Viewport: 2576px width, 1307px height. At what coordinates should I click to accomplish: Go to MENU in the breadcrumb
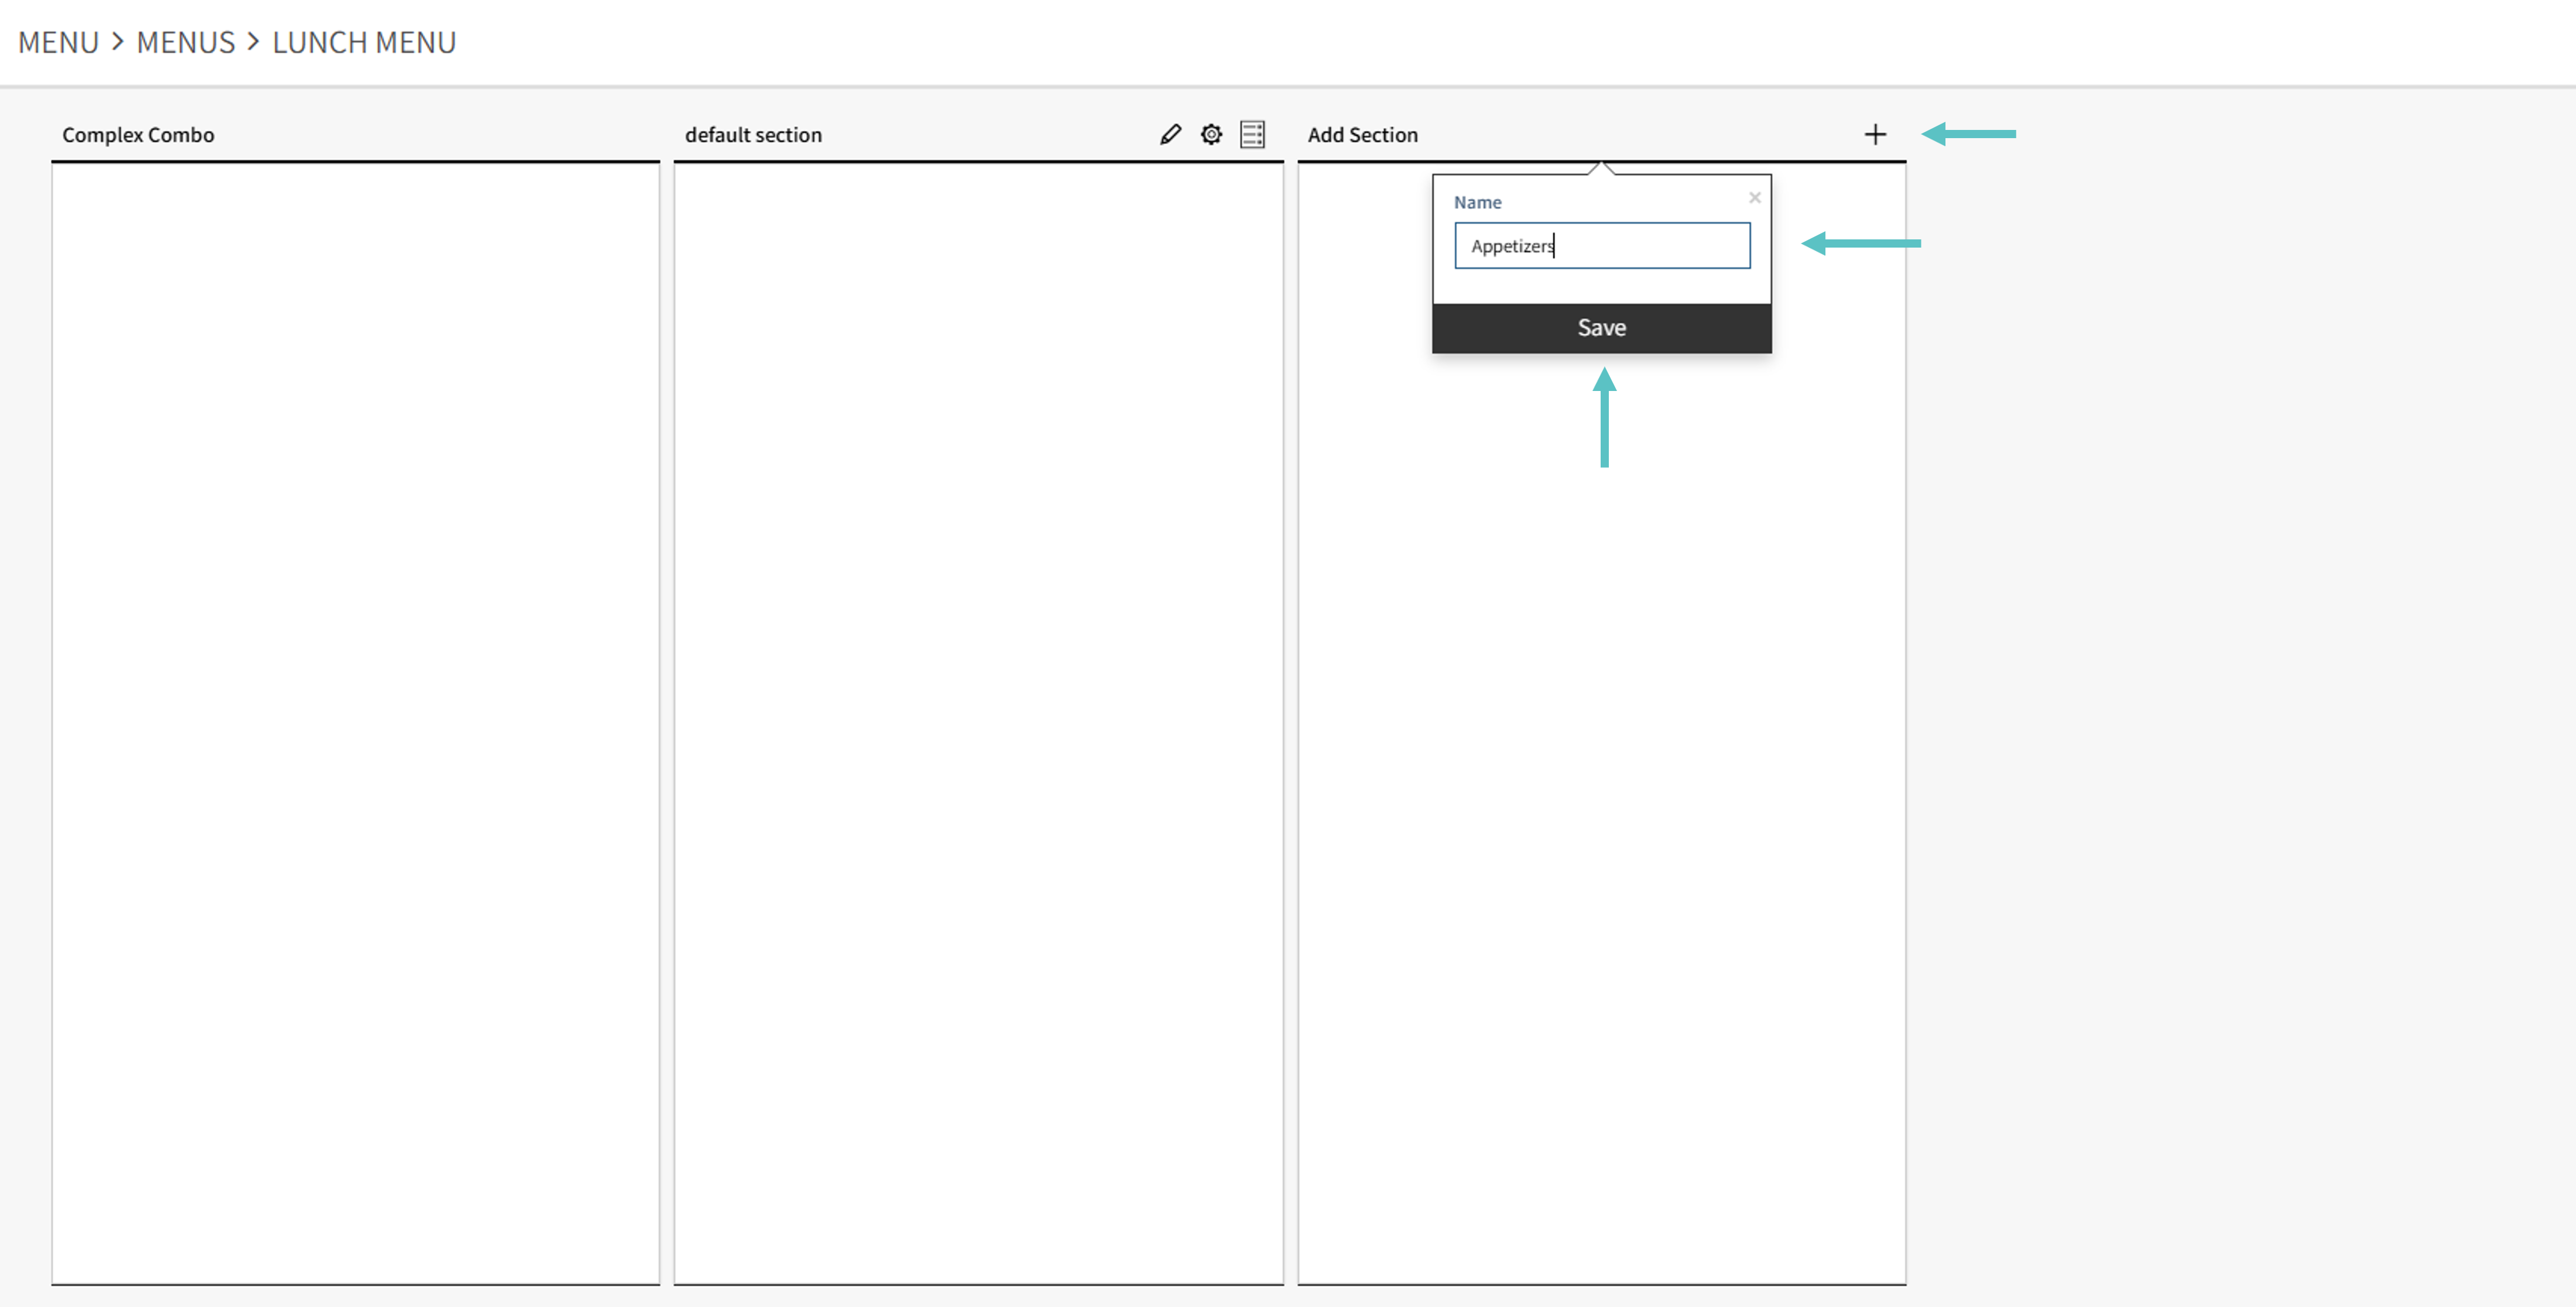(x=58, y=42)
